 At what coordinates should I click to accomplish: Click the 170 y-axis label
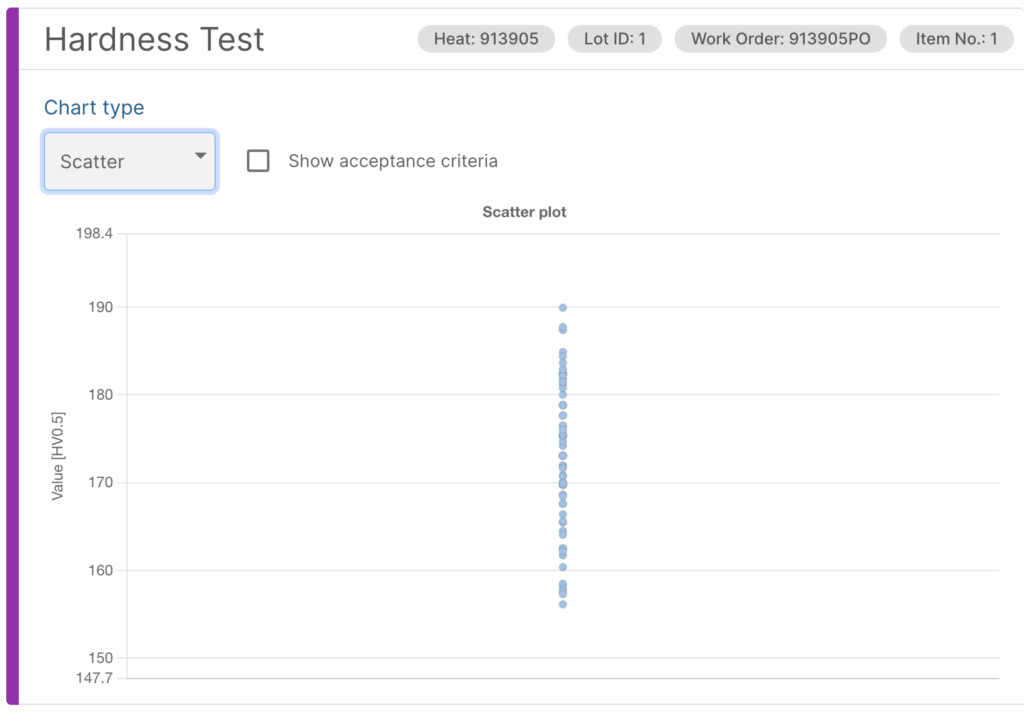pyautogui.click(x=101, y=483)
